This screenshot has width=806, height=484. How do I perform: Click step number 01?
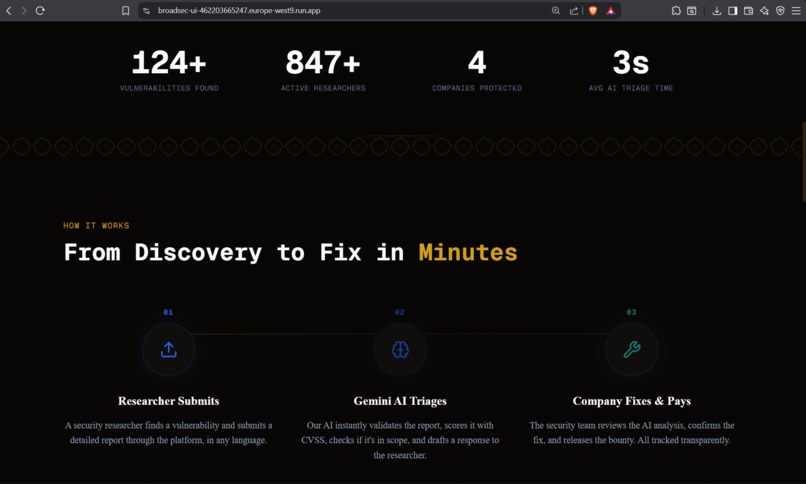(x=168, y=312)
